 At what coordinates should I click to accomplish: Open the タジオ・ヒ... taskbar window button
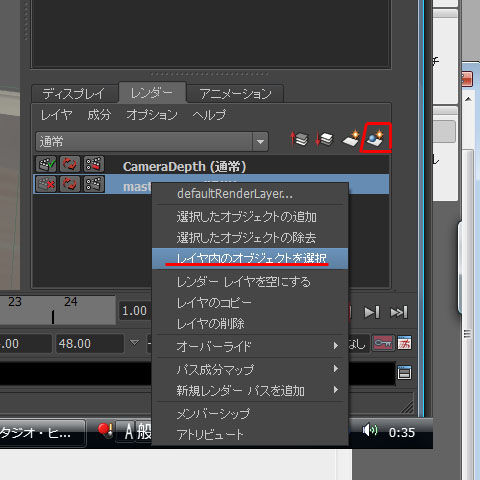tap(42, 432)
